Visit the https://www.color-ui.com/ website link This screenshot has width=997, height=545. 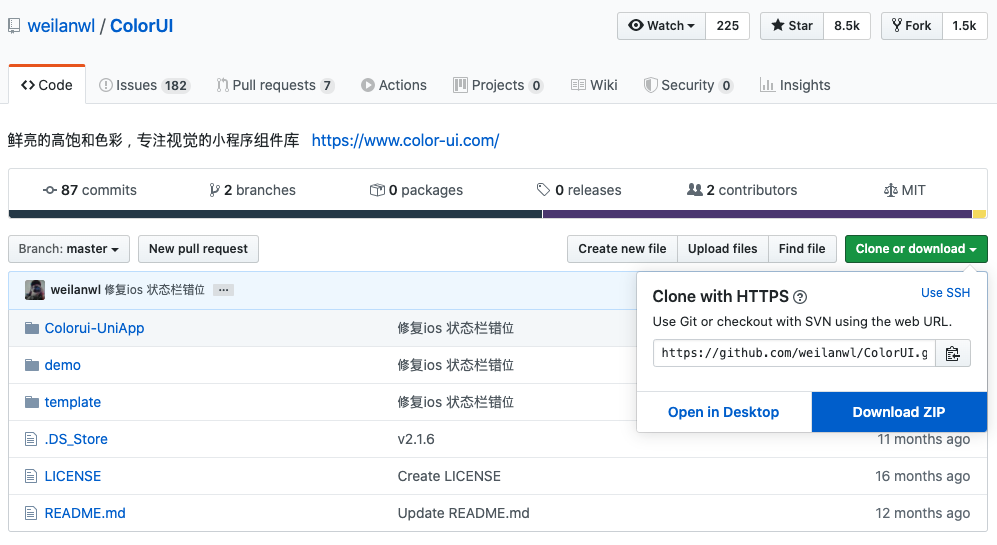405,141
